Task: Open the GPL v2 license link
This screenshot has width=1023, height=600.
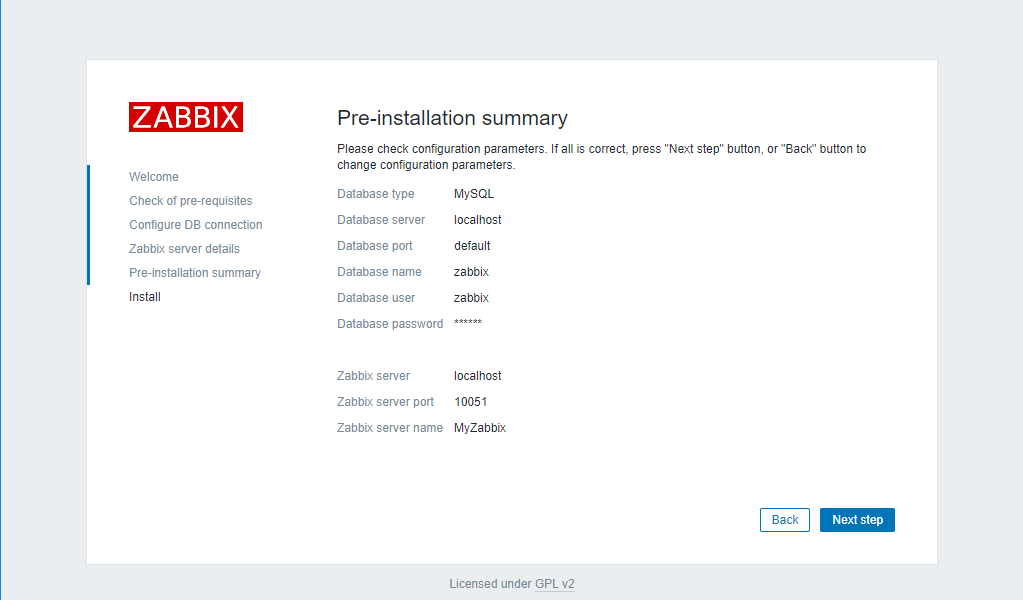Action: (555, 584)
